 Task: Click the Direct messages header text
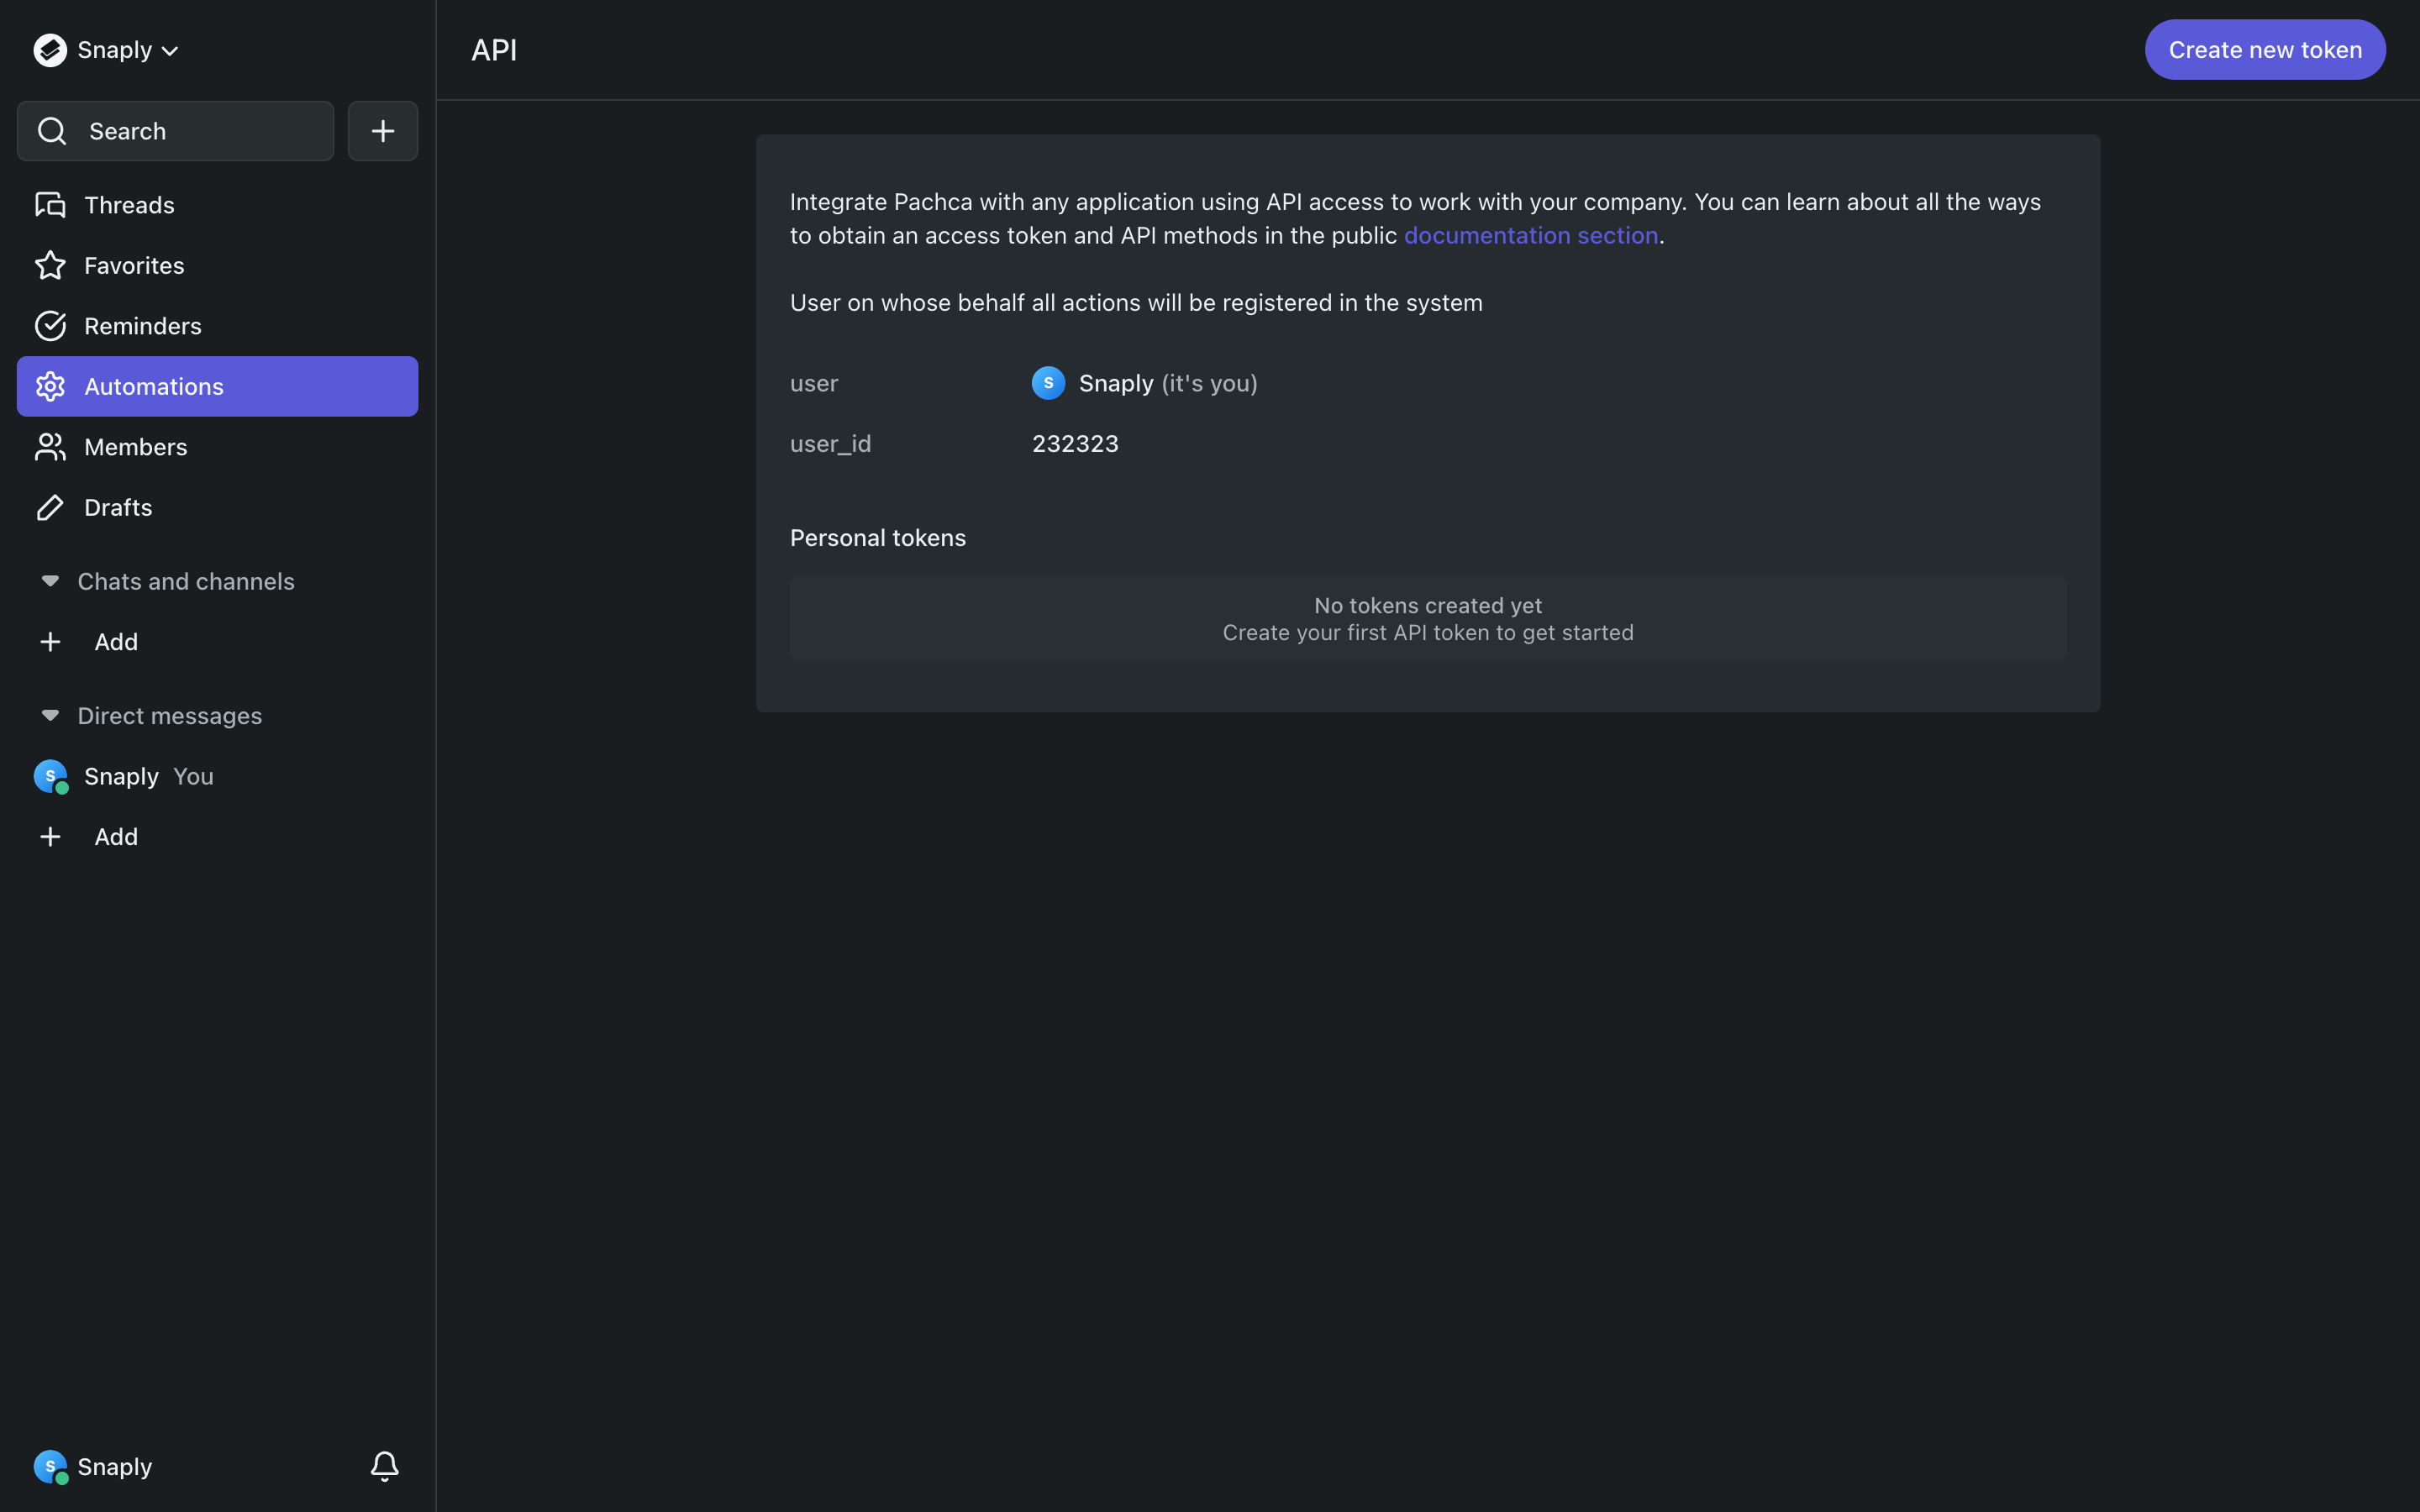(x=170, y=716)
